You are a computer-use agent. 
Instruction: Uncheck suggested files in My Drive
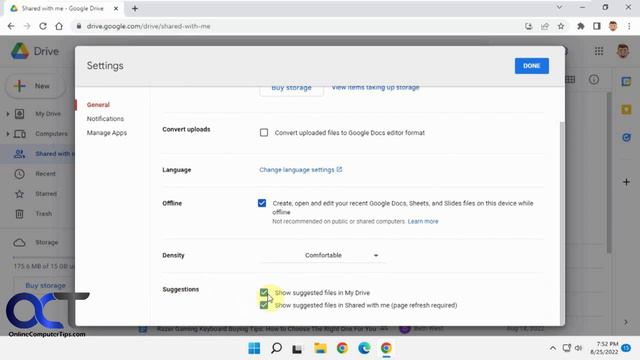pos(264,293)
